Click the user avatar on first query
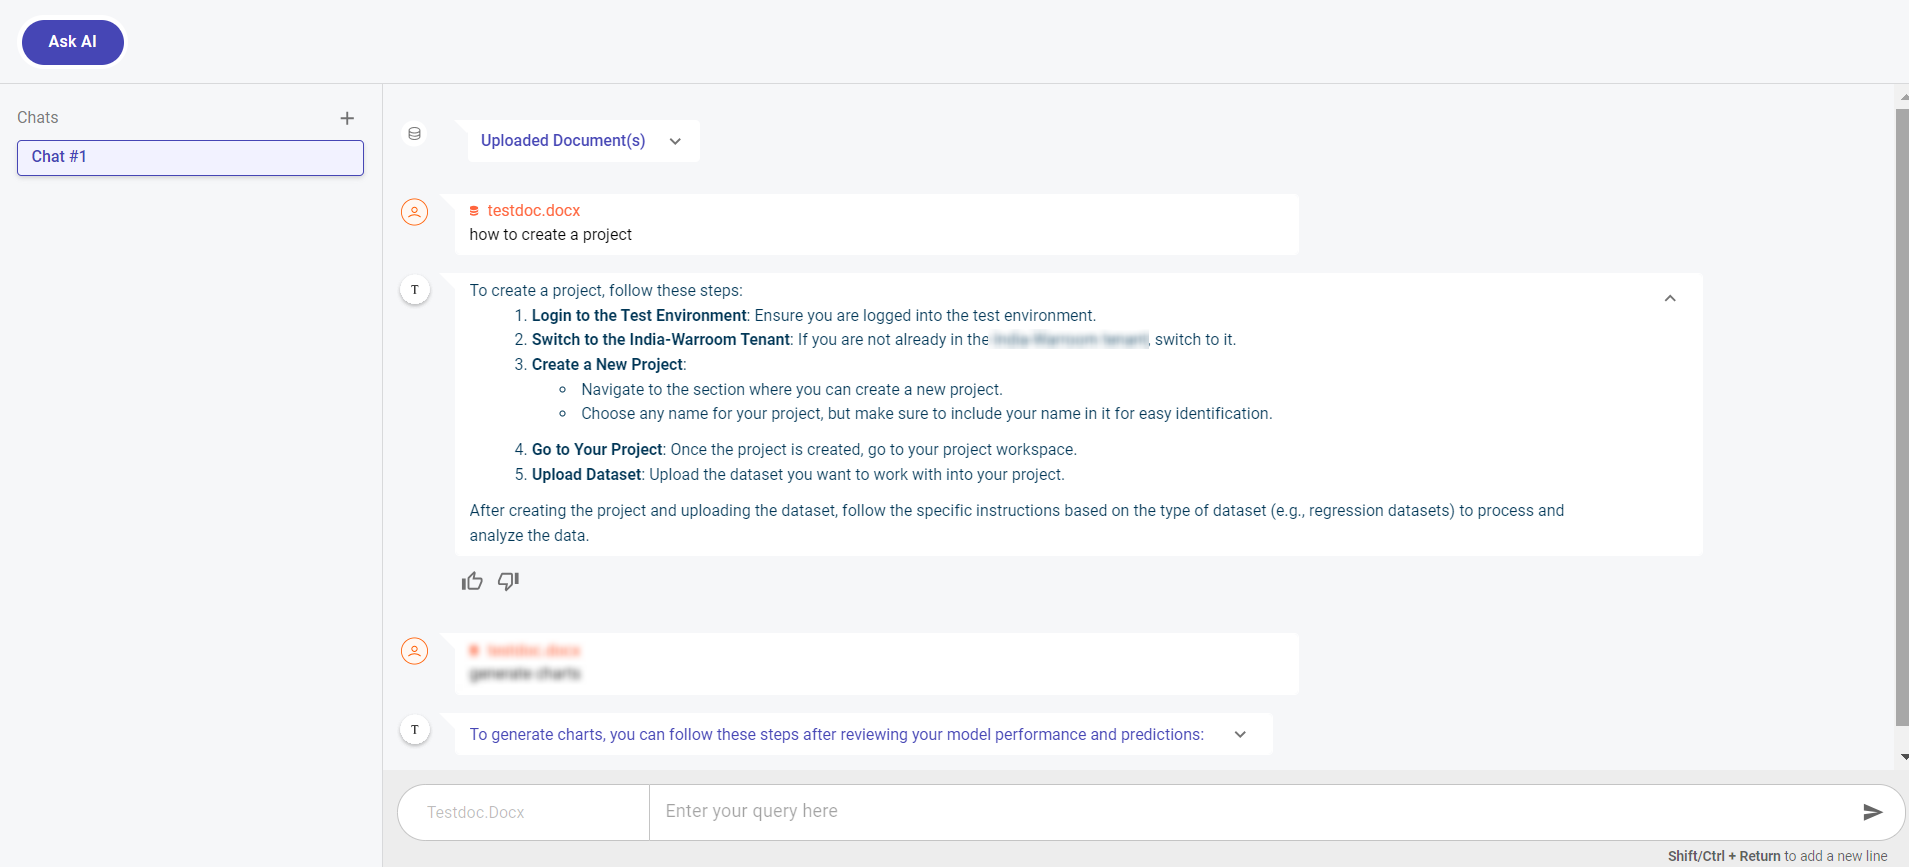The width and height of the screenshot is (1909, 867). click(x=414, y=212)
